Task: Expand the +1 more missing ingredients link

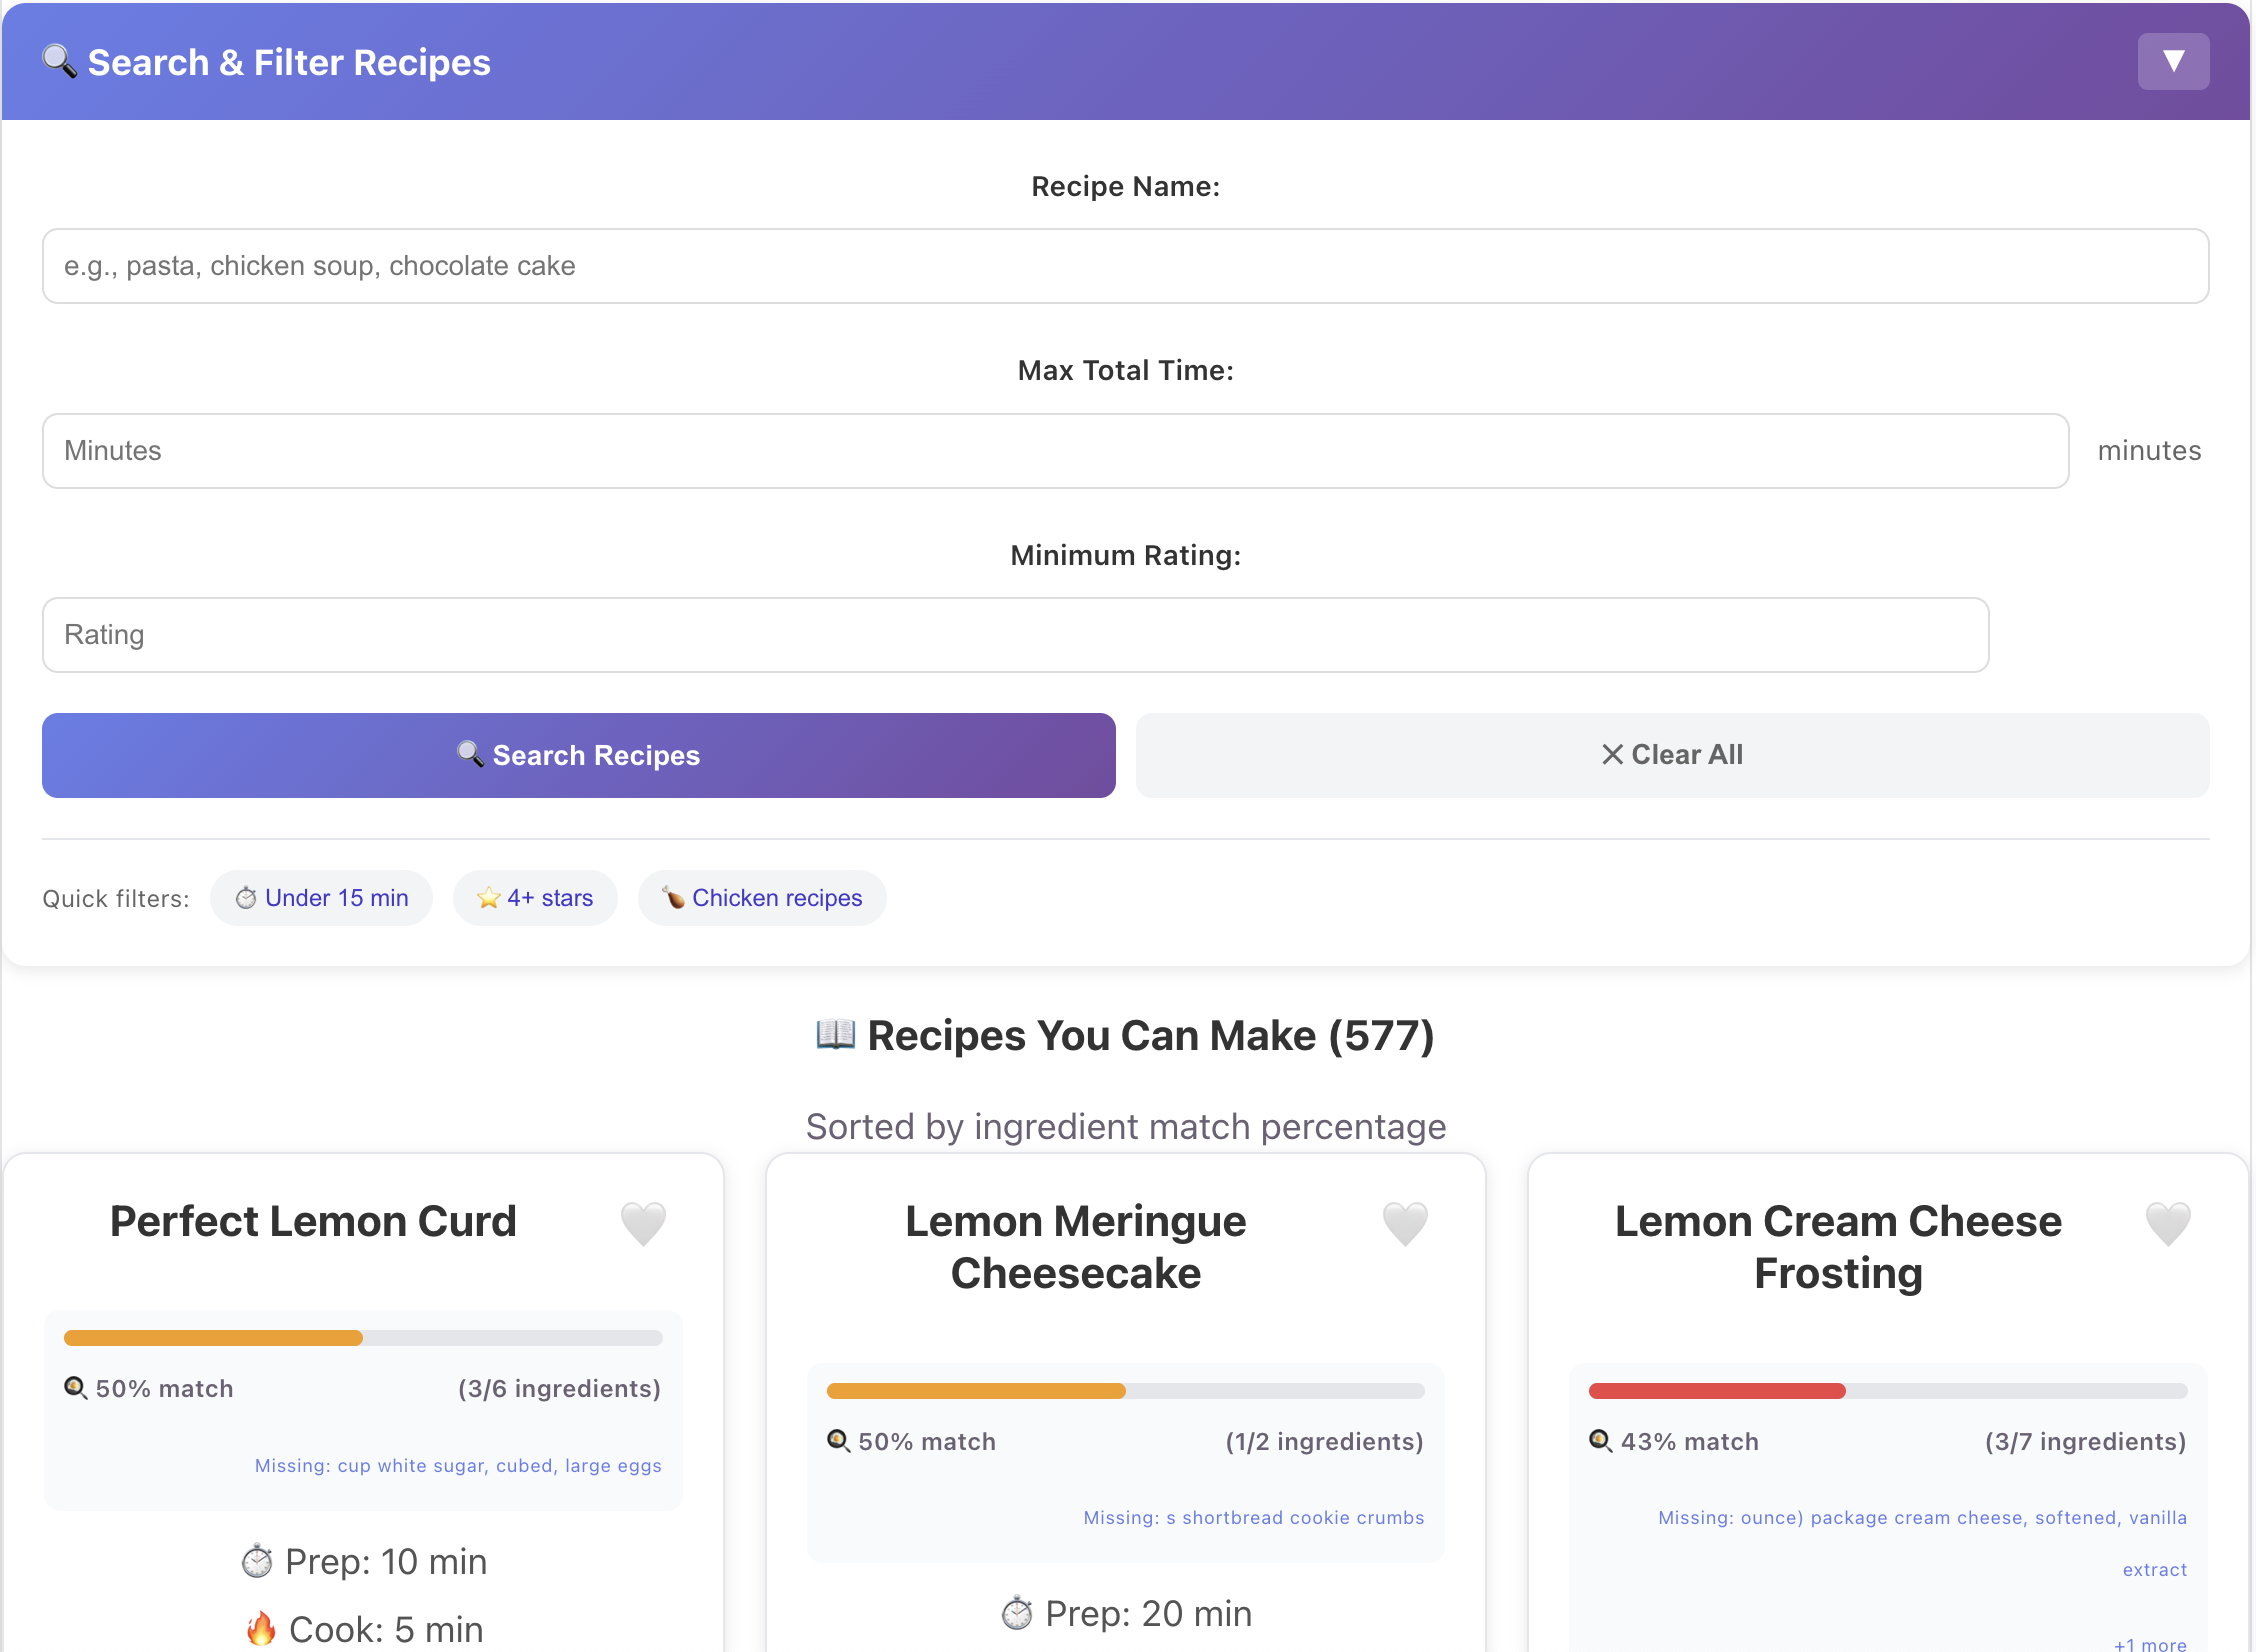Action: tap(2149, 1643)
